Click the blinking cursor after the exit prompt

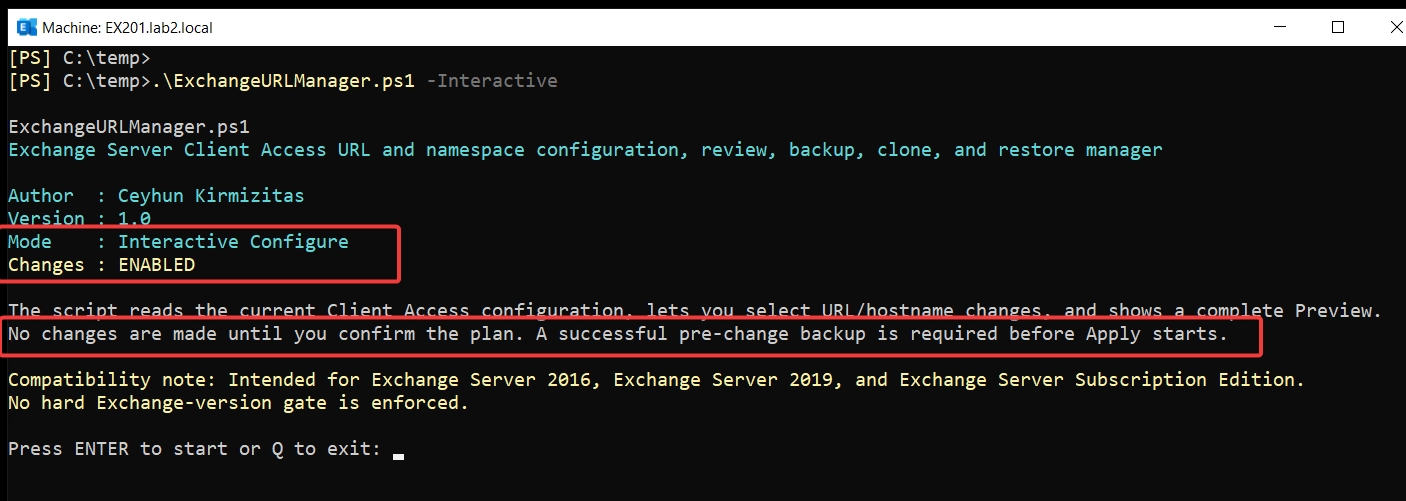[x=398, y=455]
